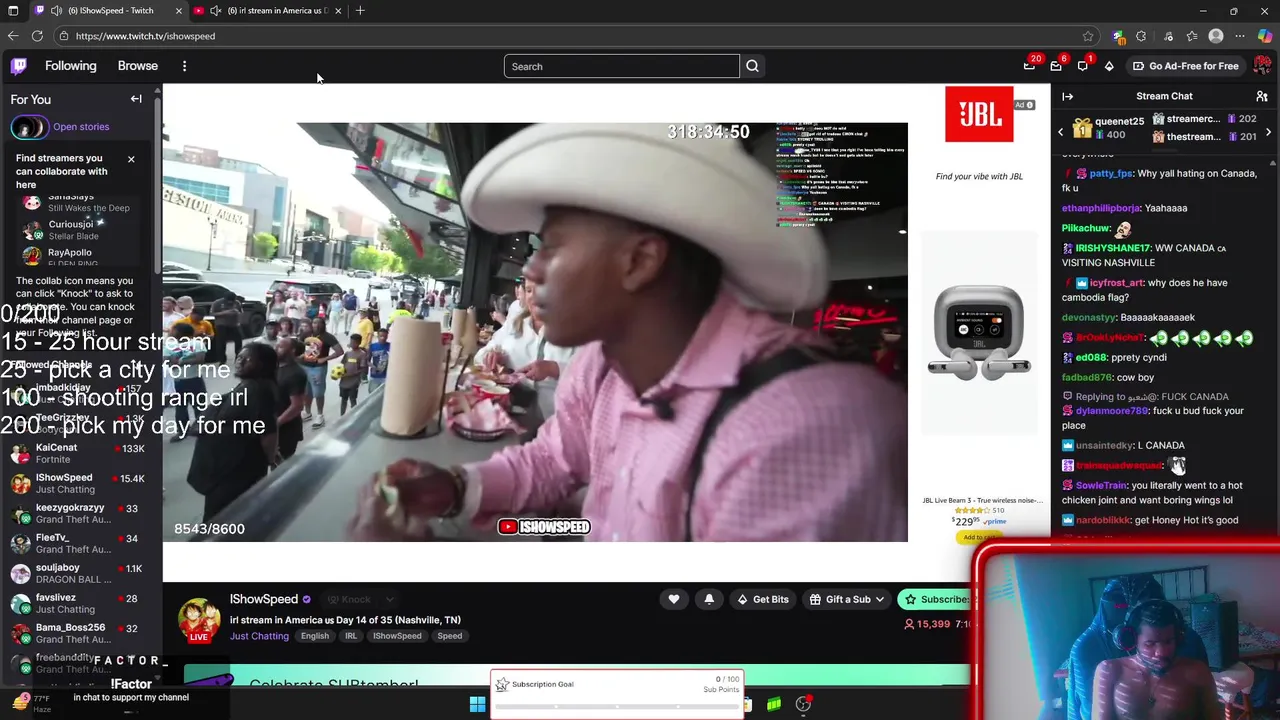Go to Browse page
The height and width of the screenshot is (720, 1280).
click(x=138, y=66)
